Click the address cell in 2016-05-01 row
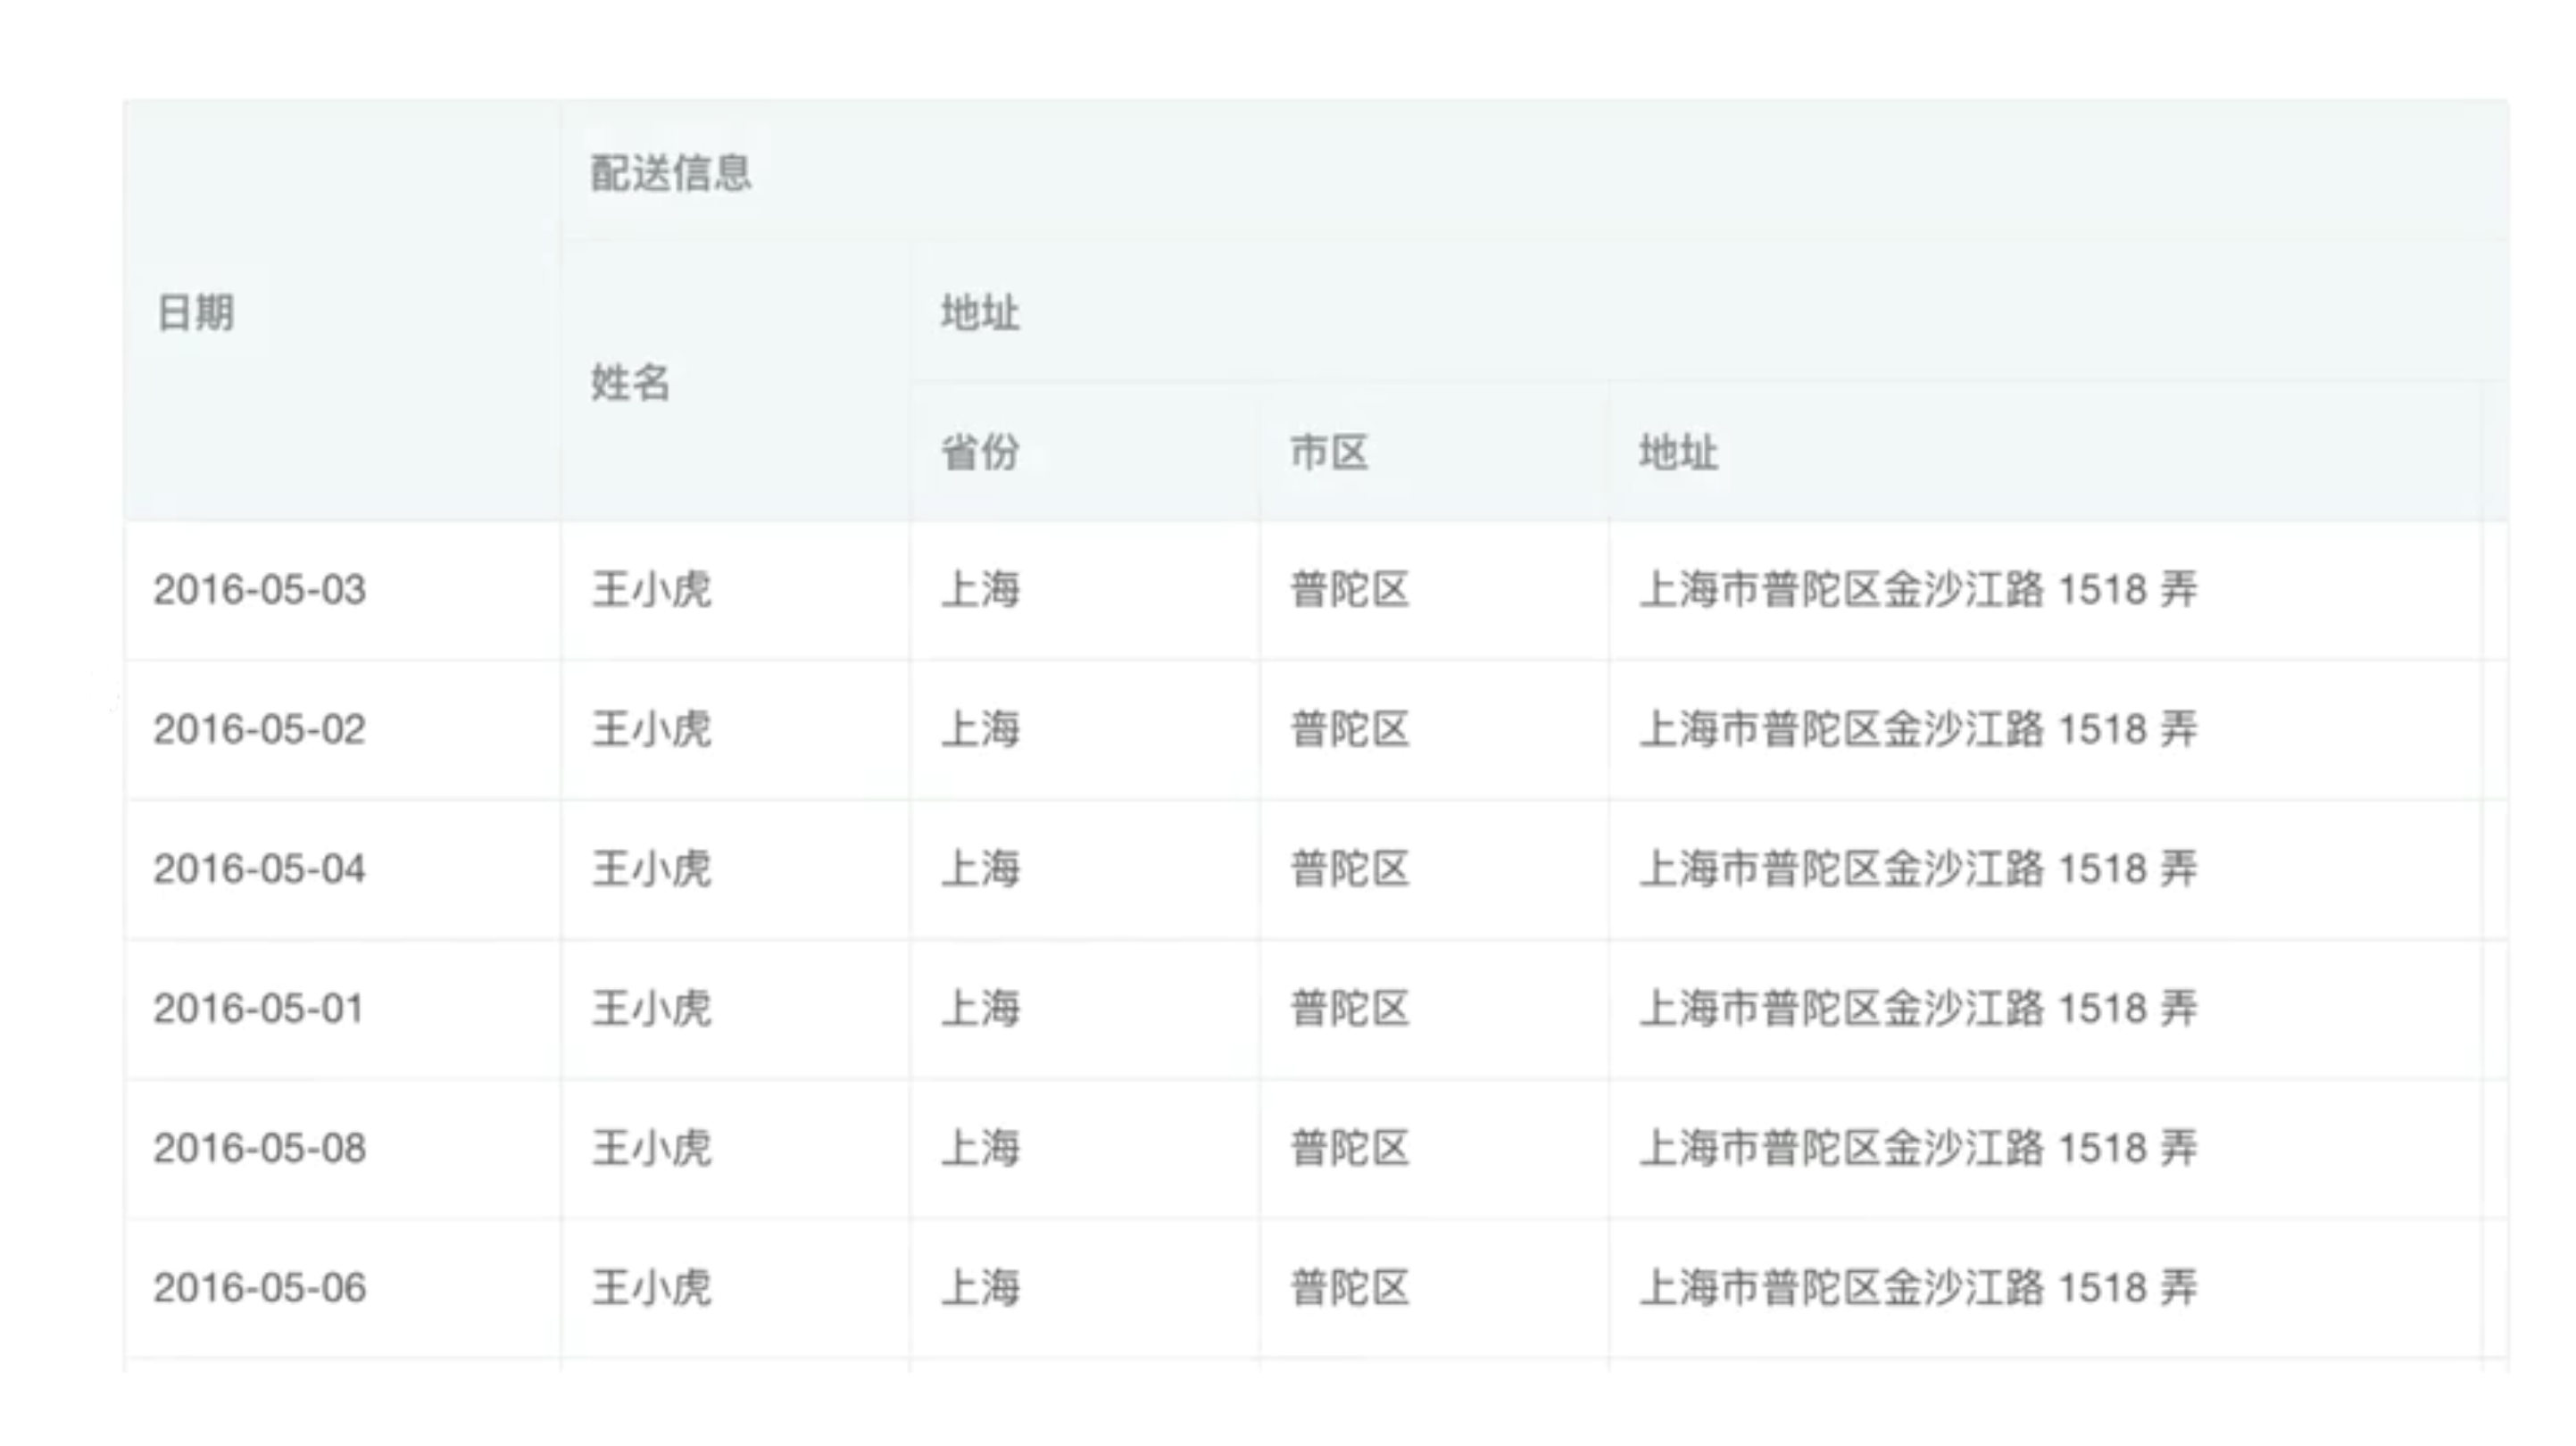Viewport: 2576px width, 1446px height. (x=1918, y=1008)
